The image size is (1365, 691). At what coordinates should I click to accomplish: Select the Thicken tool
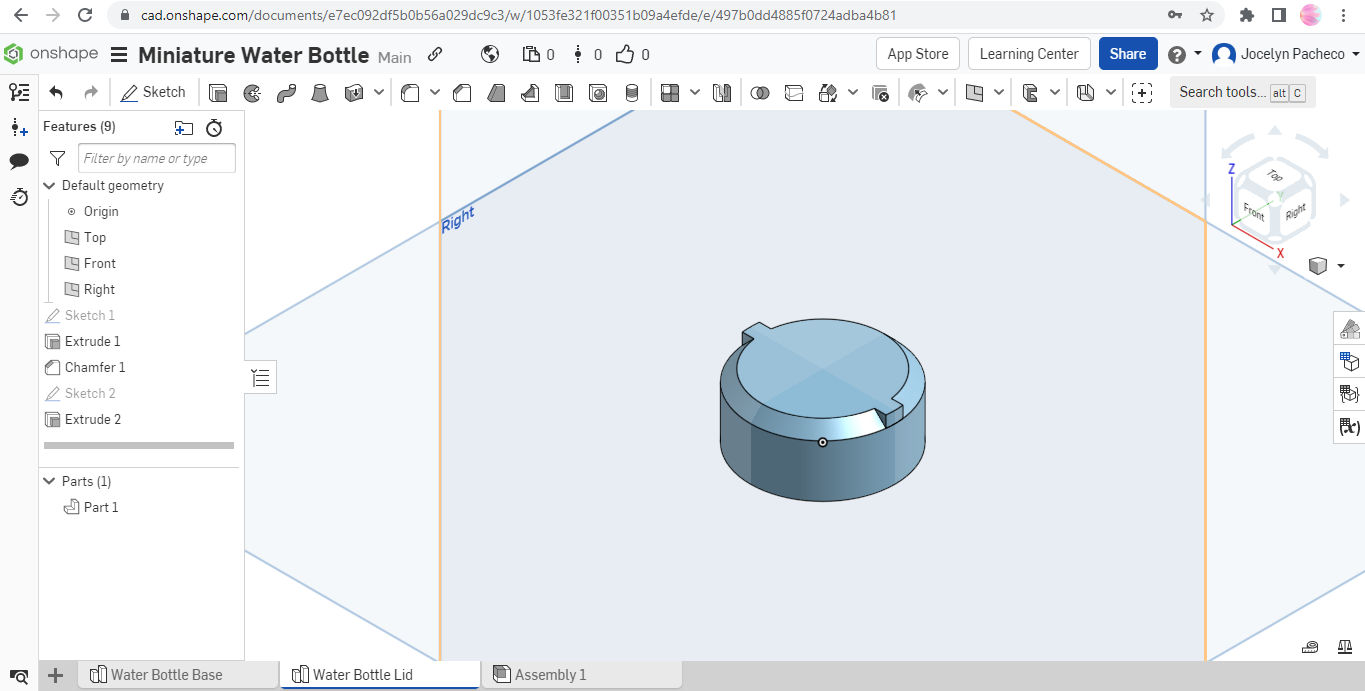(x=354, y=93)
